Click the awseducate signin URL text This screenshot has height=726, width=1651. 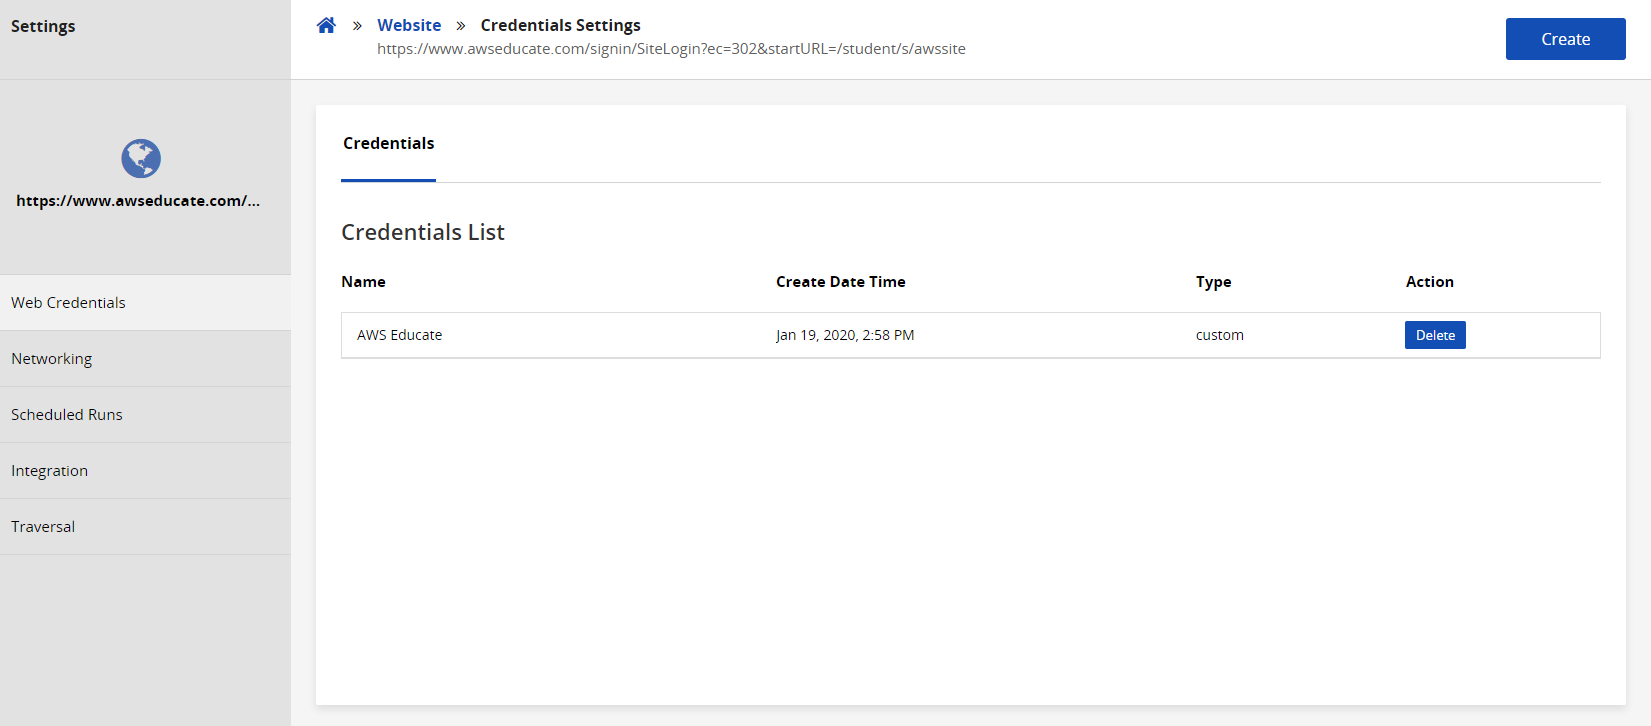(671, 49)
